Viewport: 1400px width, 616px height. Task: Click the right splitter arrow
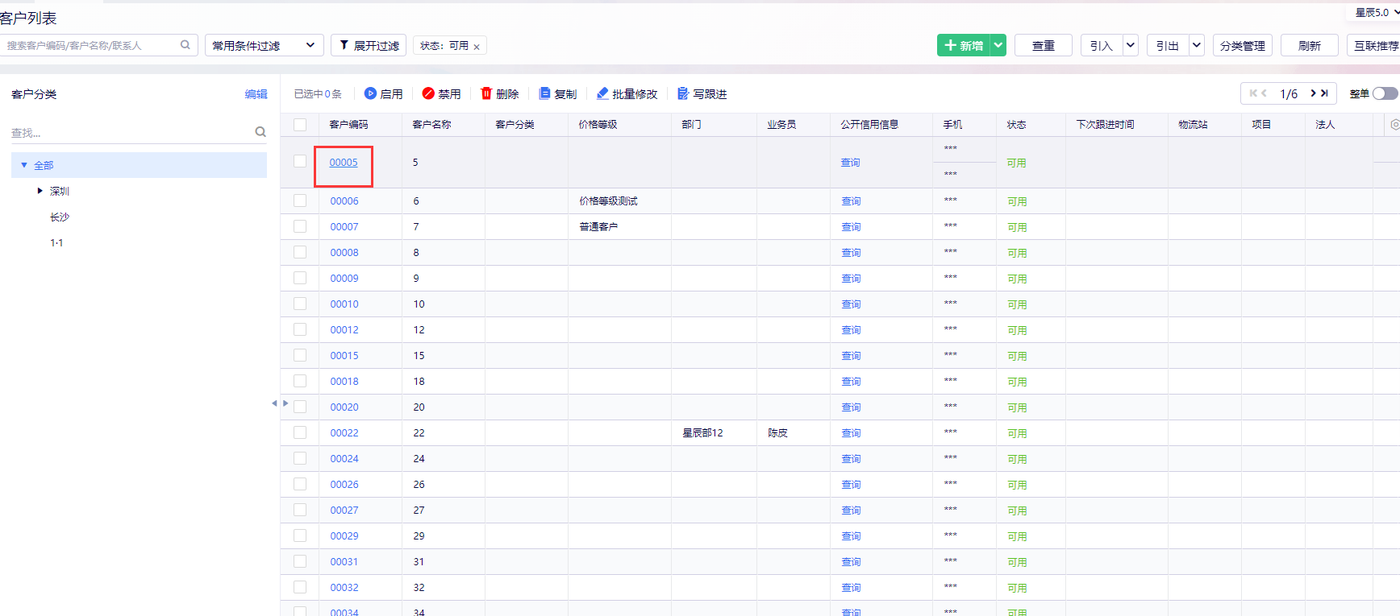click(285, 403)
